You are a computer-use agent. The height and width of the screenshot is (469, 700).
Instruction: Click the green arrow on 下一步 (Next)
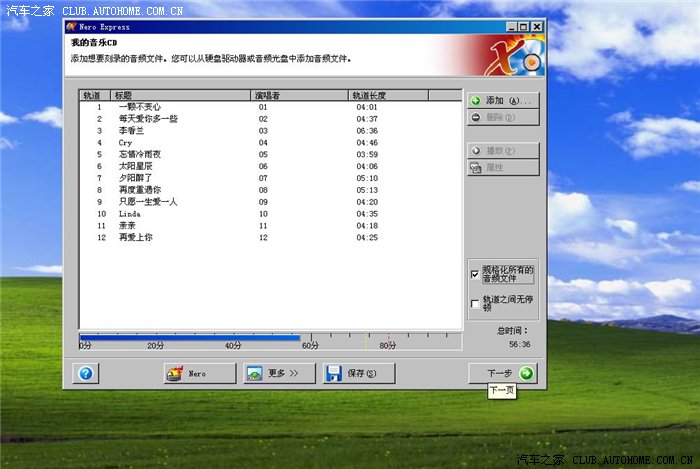click(526, 373)
